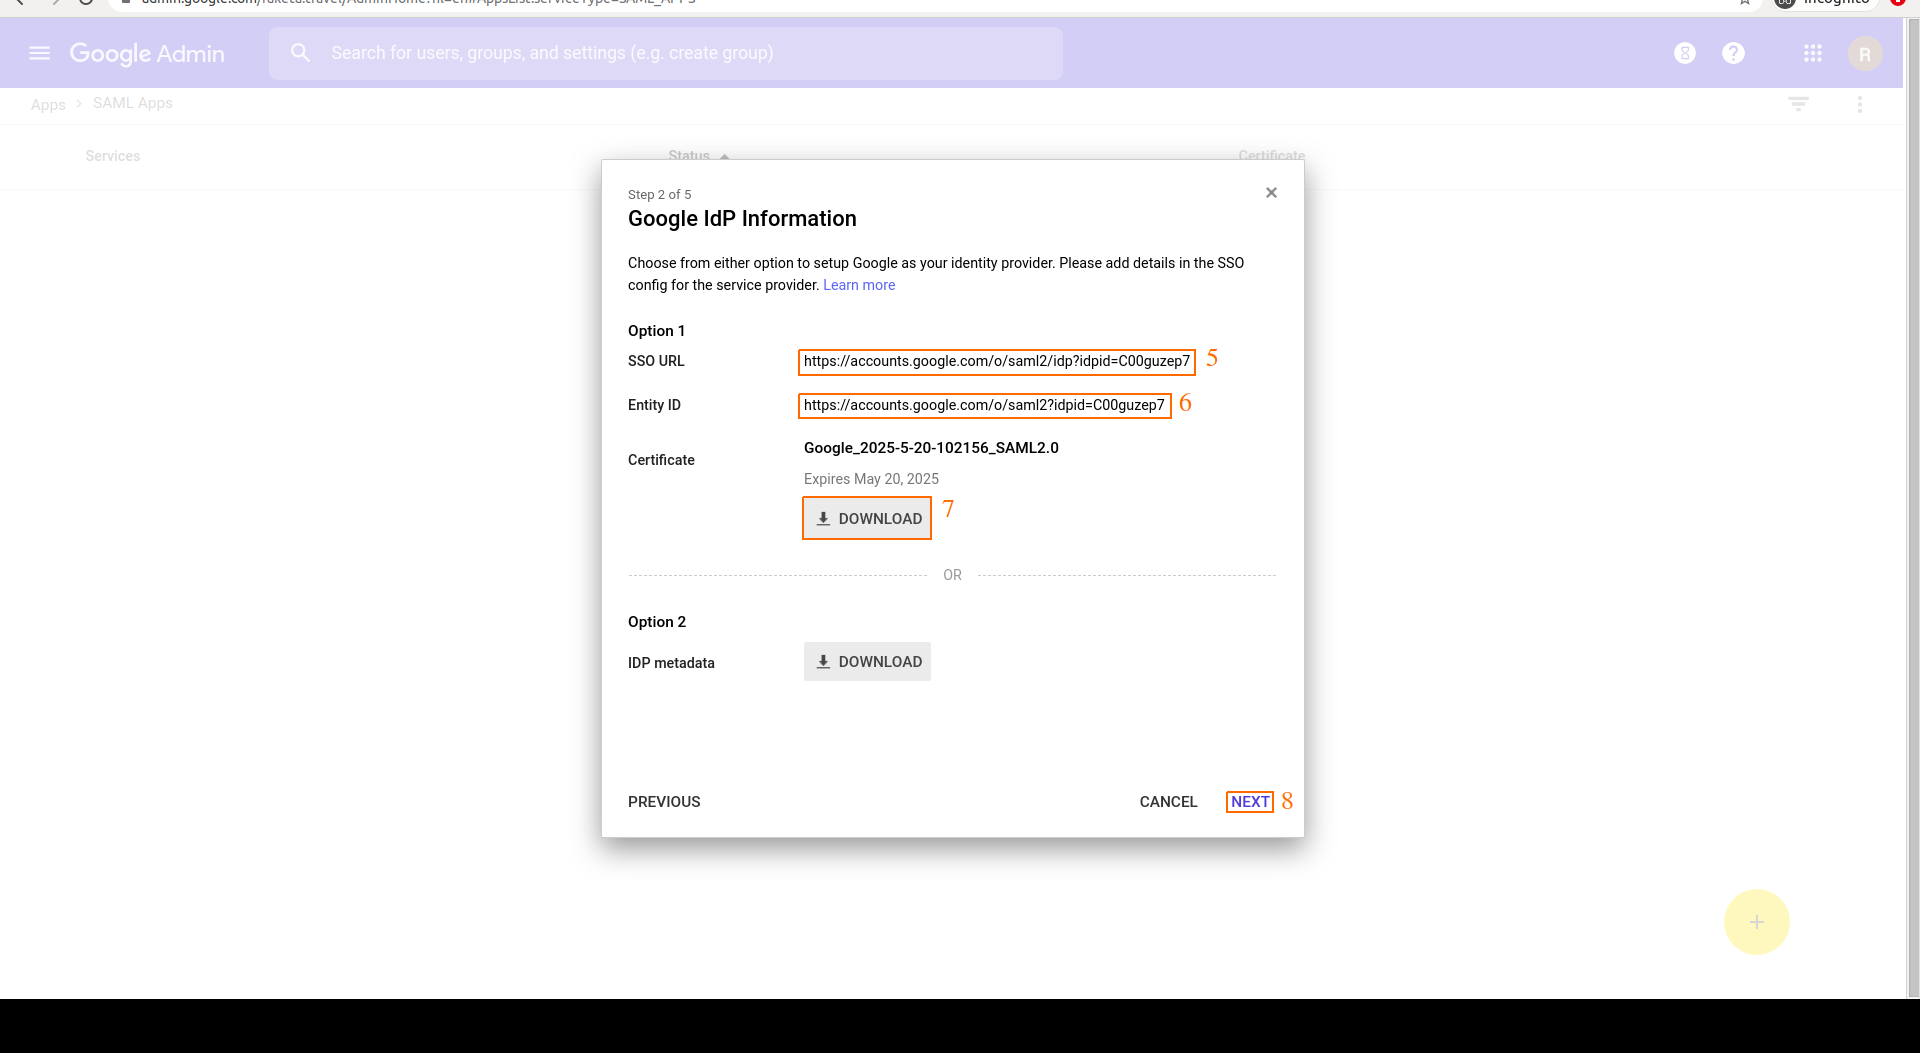Open the account avatar R

point(1865,54)
